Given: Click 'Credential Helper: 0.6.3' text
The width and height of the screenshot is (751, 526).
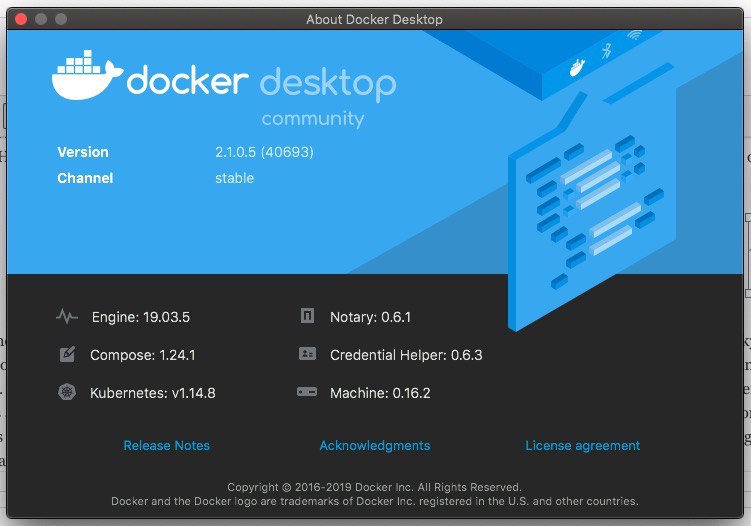Looking at the screenshot, I should tap(406, 355).
